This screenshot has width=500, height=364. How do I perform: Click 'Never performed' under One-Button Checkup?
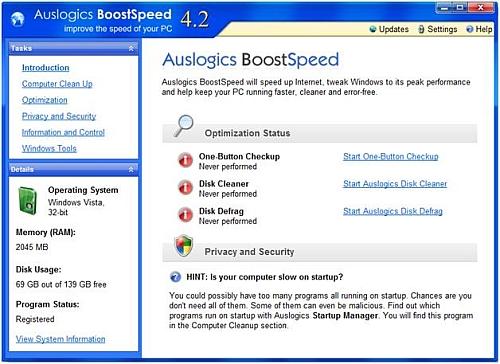click(x=228, y=166)
